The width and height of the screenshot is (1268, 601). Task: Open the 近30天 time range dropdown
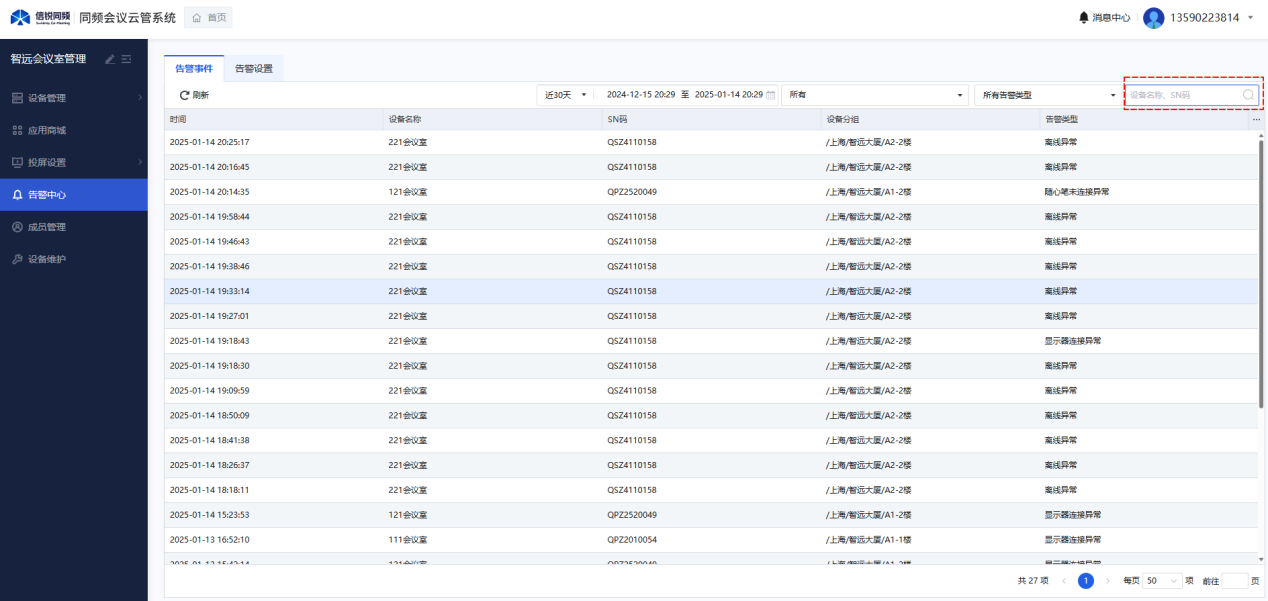[x=566, y=95]
